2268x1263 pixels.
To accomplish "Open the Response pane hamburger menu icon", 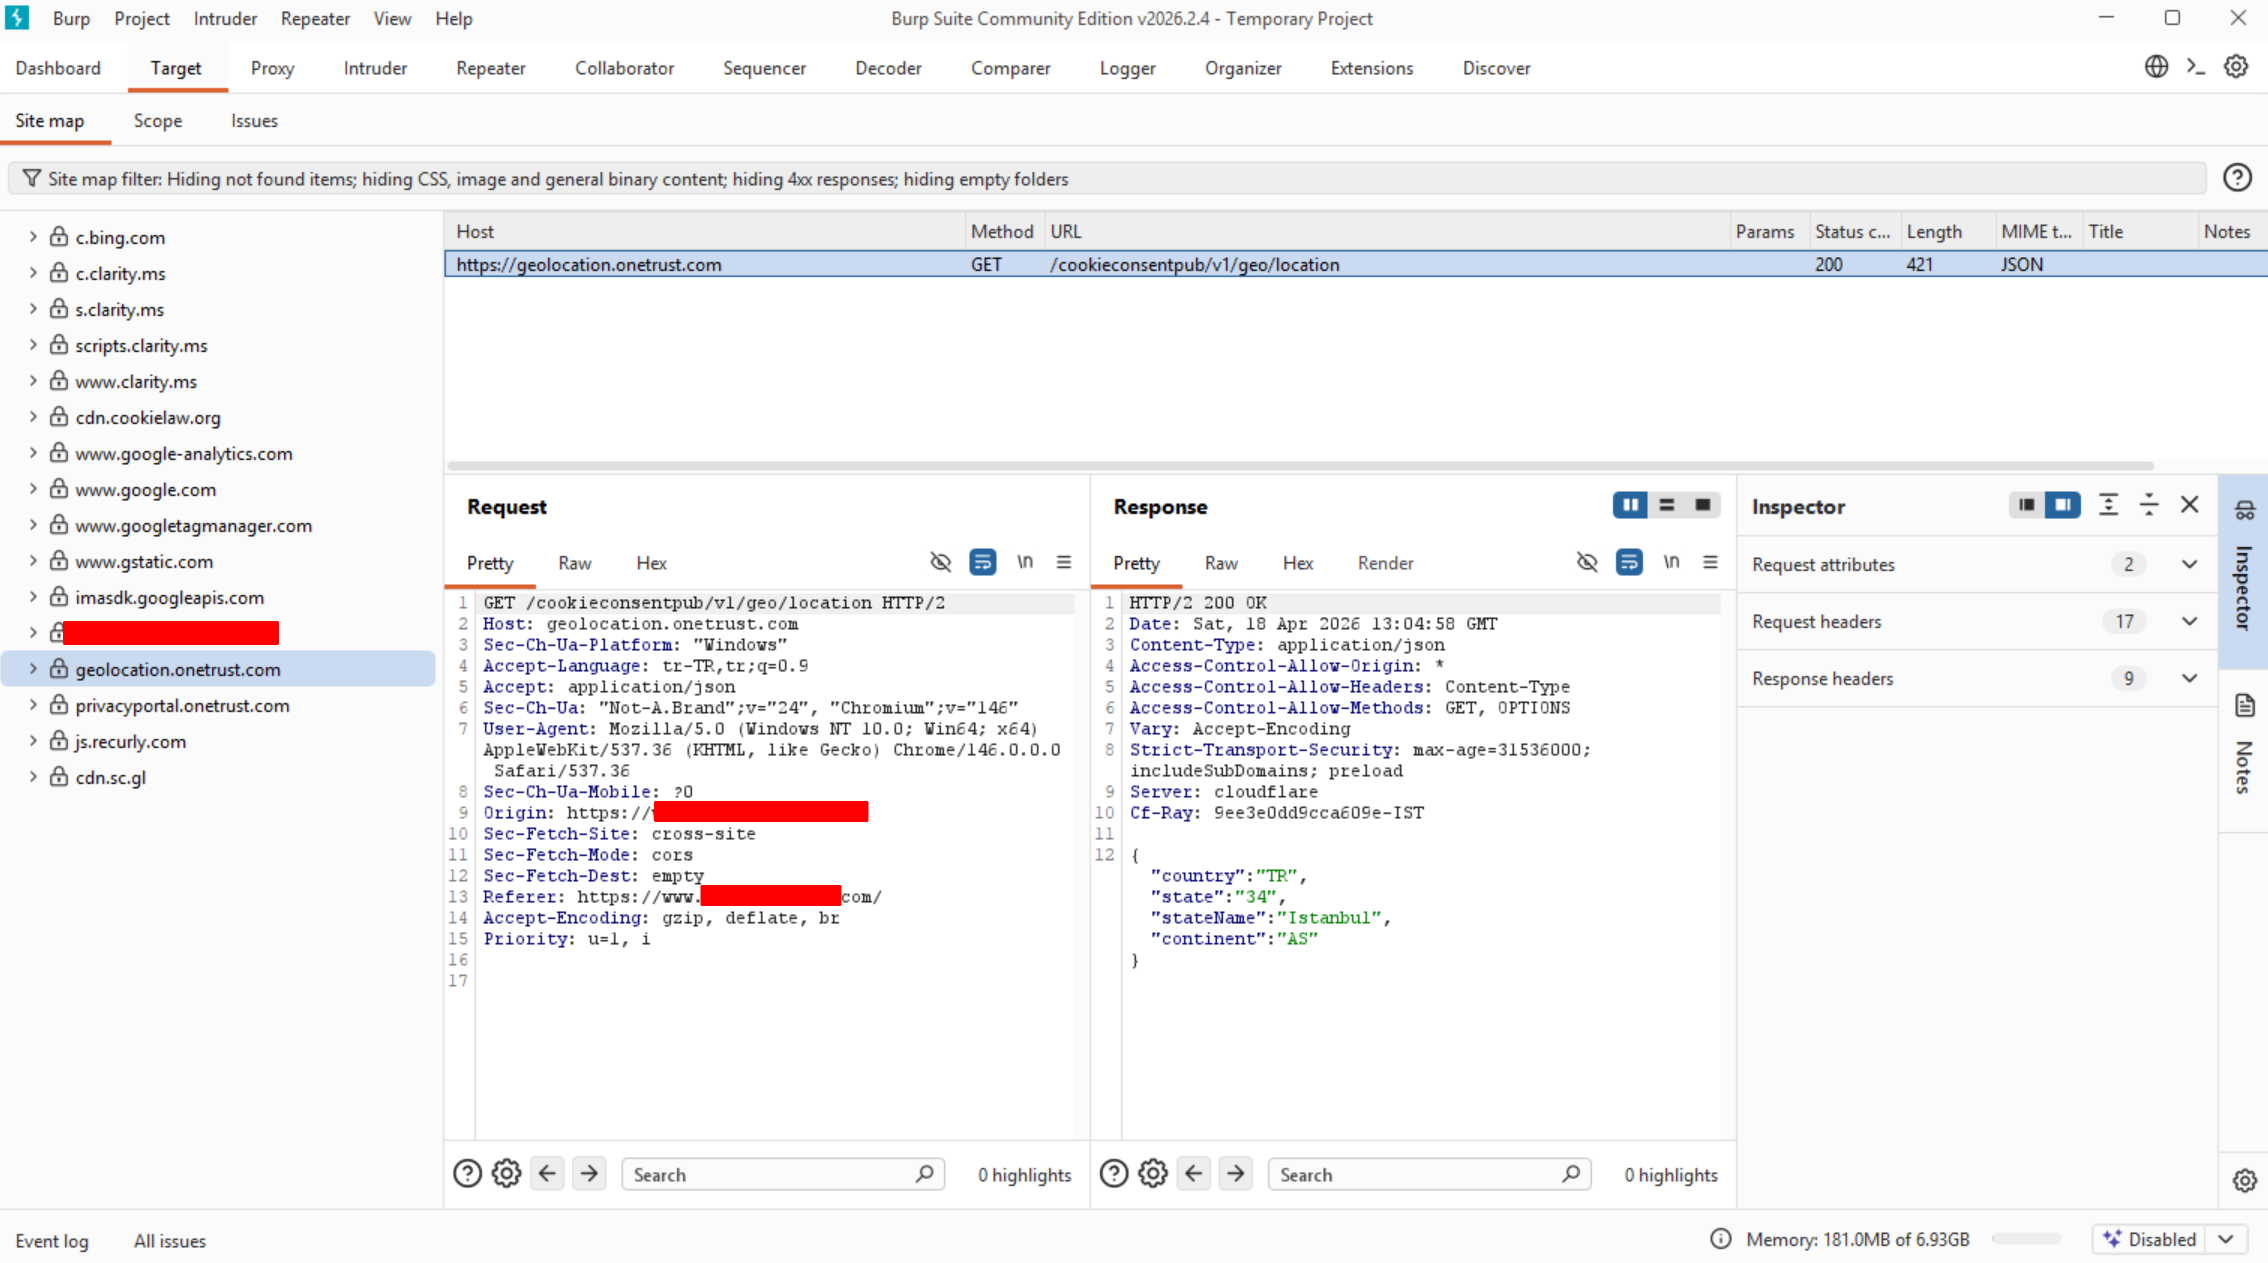I will tap(1710, 562).
